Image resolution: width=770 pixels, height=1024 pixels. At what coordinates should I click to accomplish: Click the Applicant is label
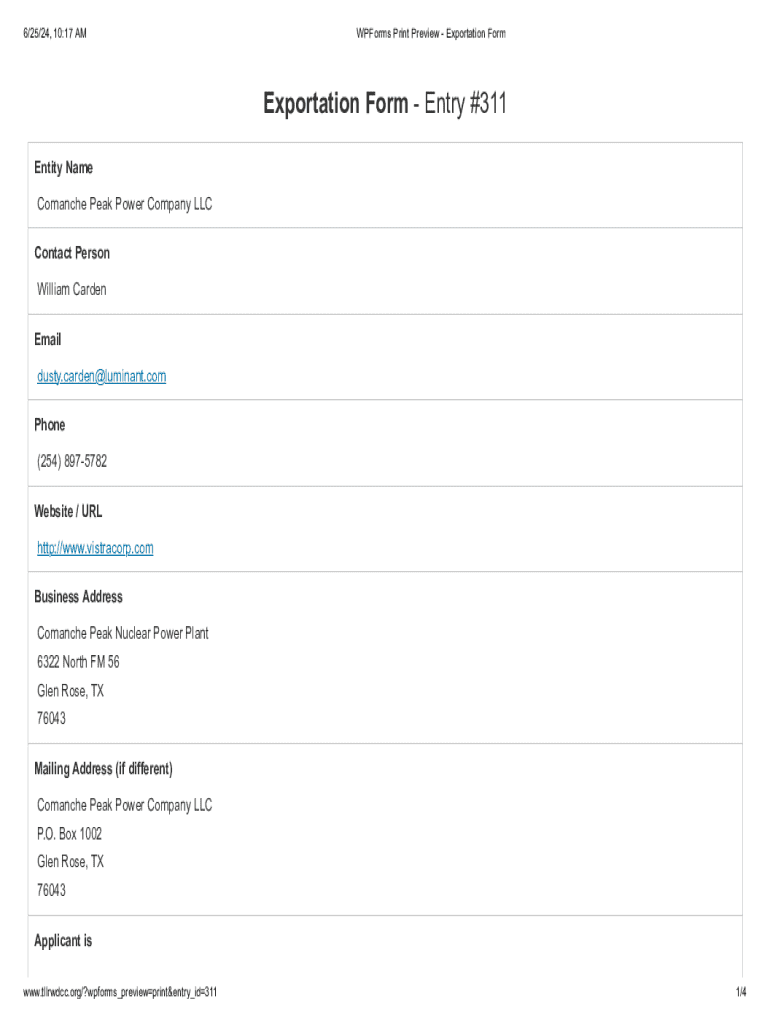63,941
